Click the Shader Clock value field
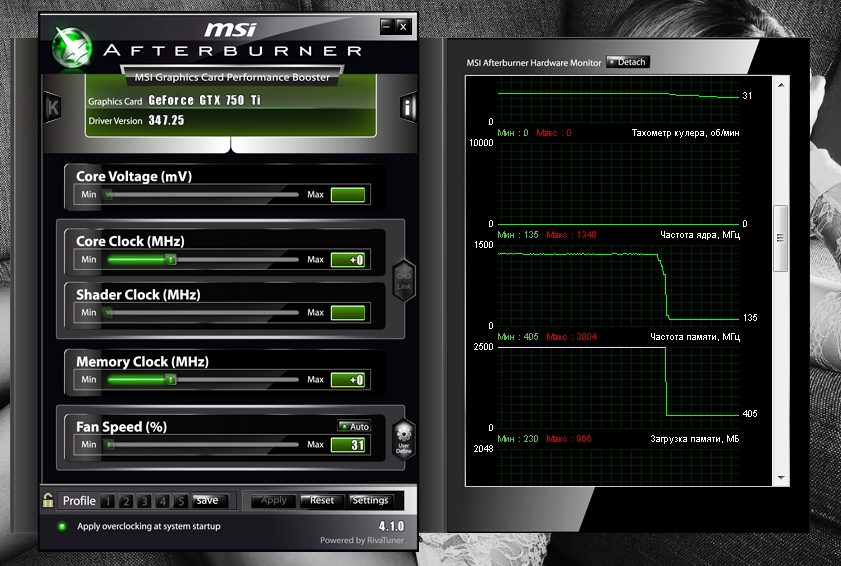 tap(348, 313)
